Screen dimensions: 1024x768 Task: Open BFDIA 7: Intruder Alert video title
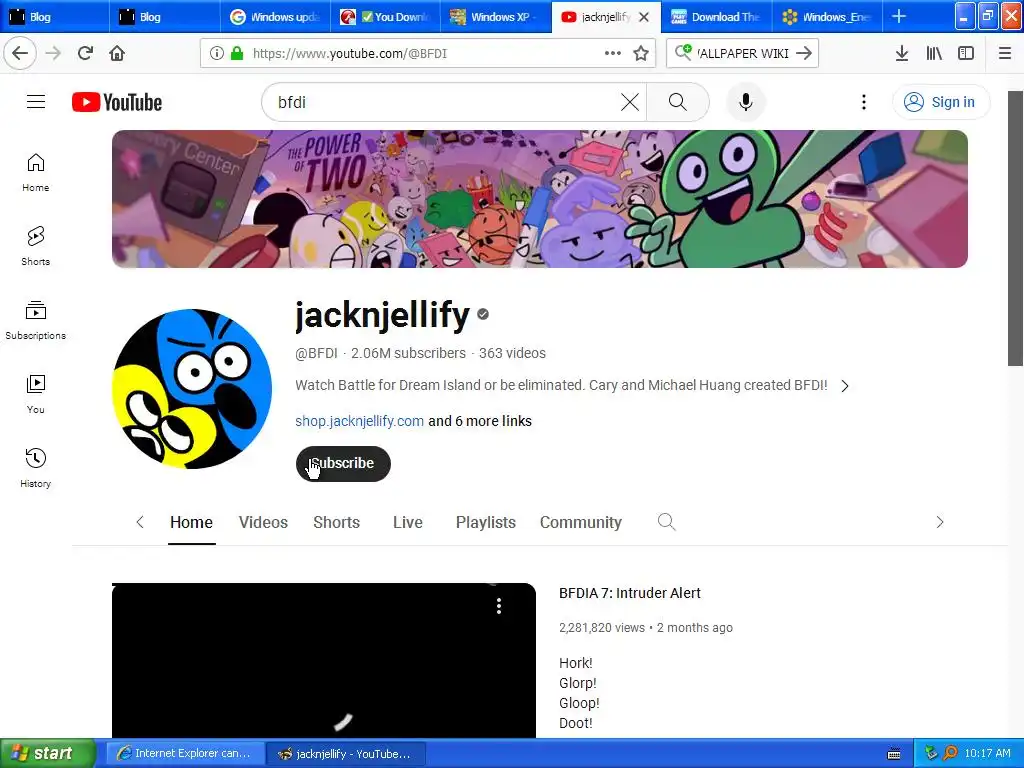click(x=630, y=593)
